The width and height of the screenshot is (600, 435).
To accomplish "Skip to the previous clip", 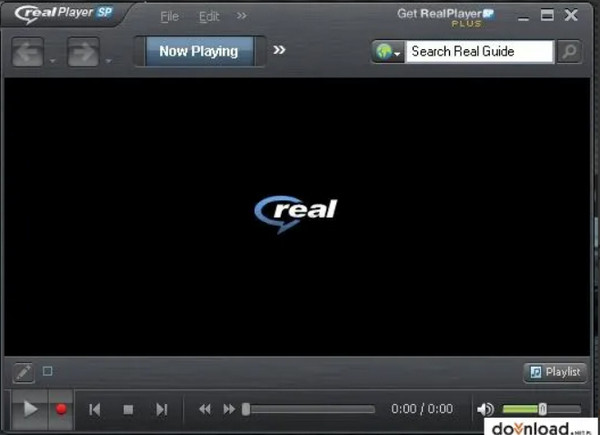I will 95,410.
